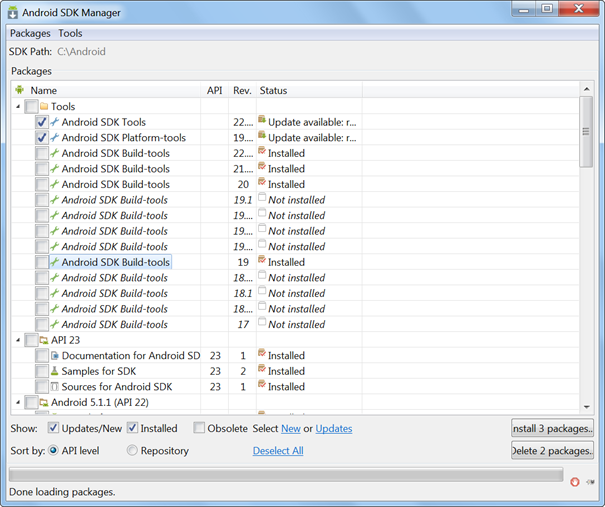The width and height of the screenshot is (605, 507).
Task: Click the Tools folder icon
Action: point(44,106)
